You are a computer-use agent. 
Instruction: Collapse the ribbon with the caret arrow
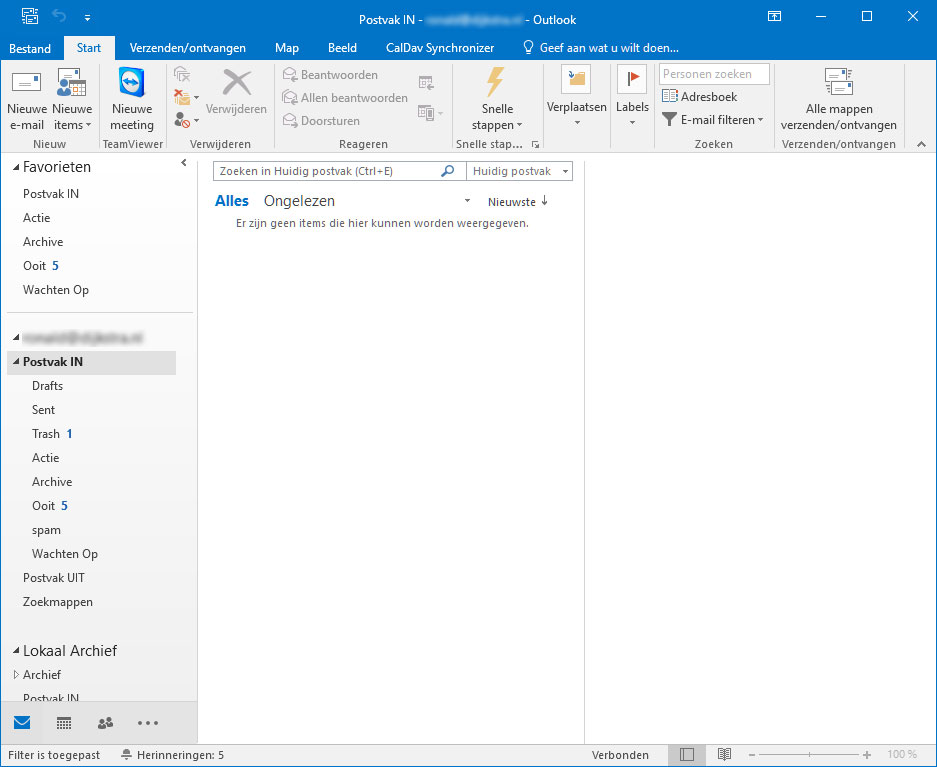pos(921,145)
